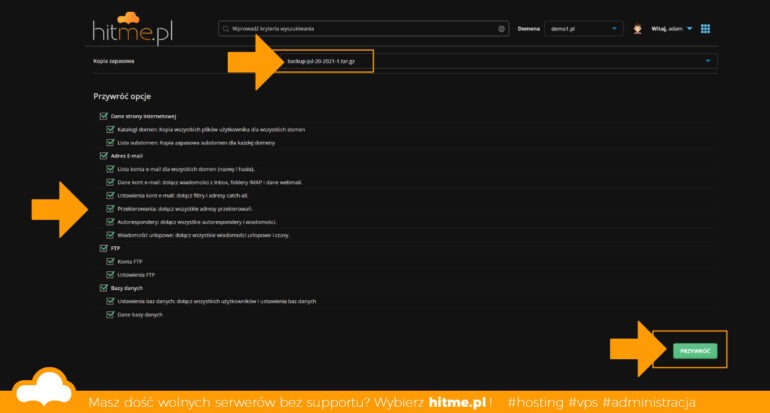Toggle the 'FTP' group checkbox

pyautogui.click(x=104, y=248)
